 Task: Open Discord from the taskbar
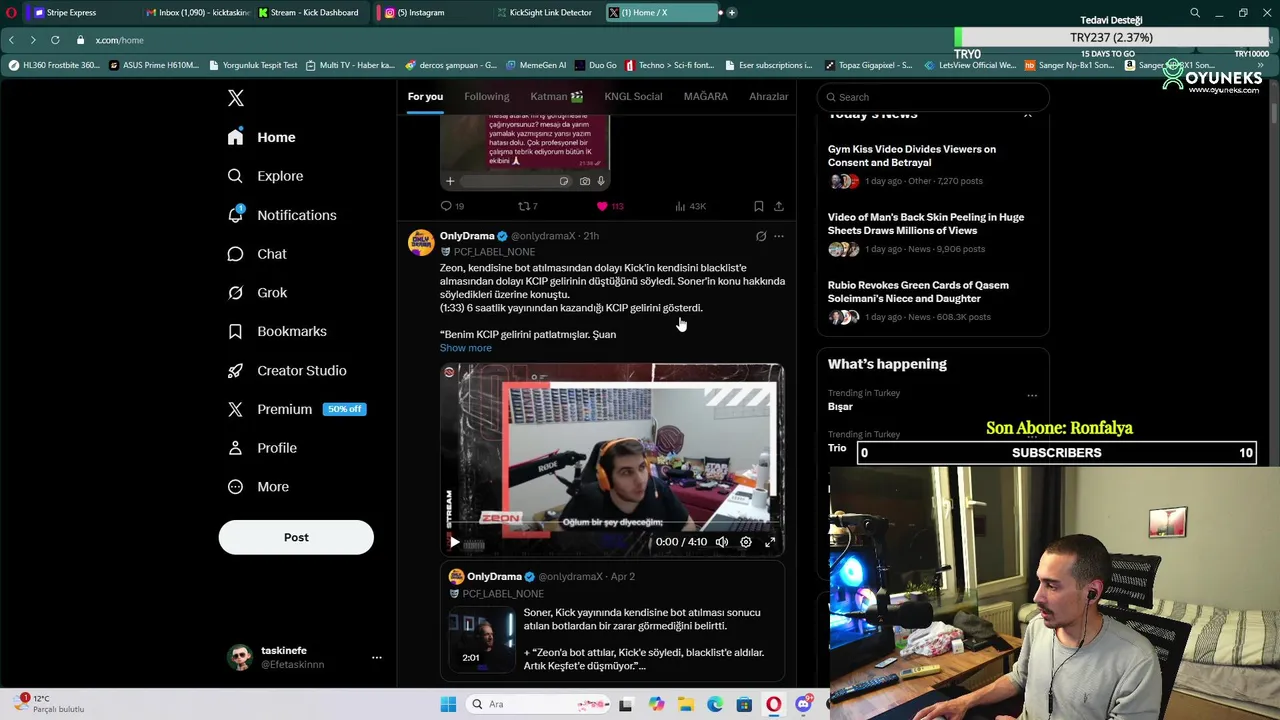803,704
